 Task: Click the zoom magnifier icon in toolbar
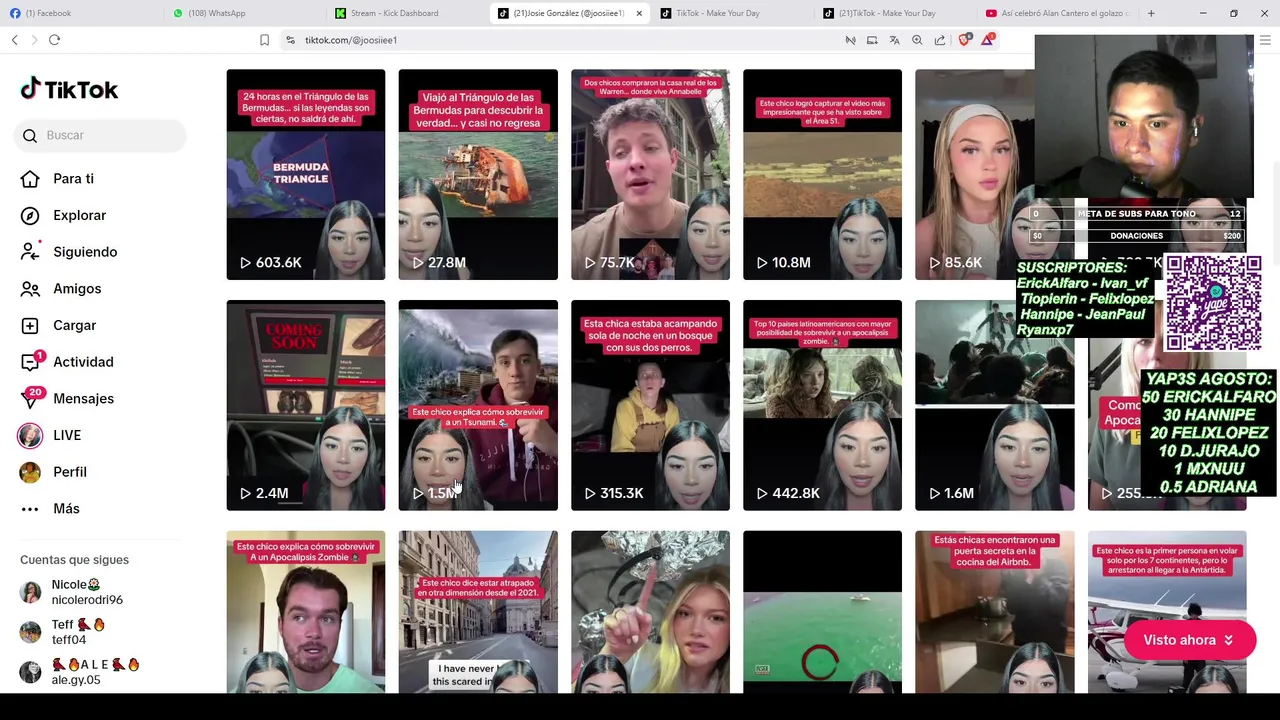click(917, 40)
